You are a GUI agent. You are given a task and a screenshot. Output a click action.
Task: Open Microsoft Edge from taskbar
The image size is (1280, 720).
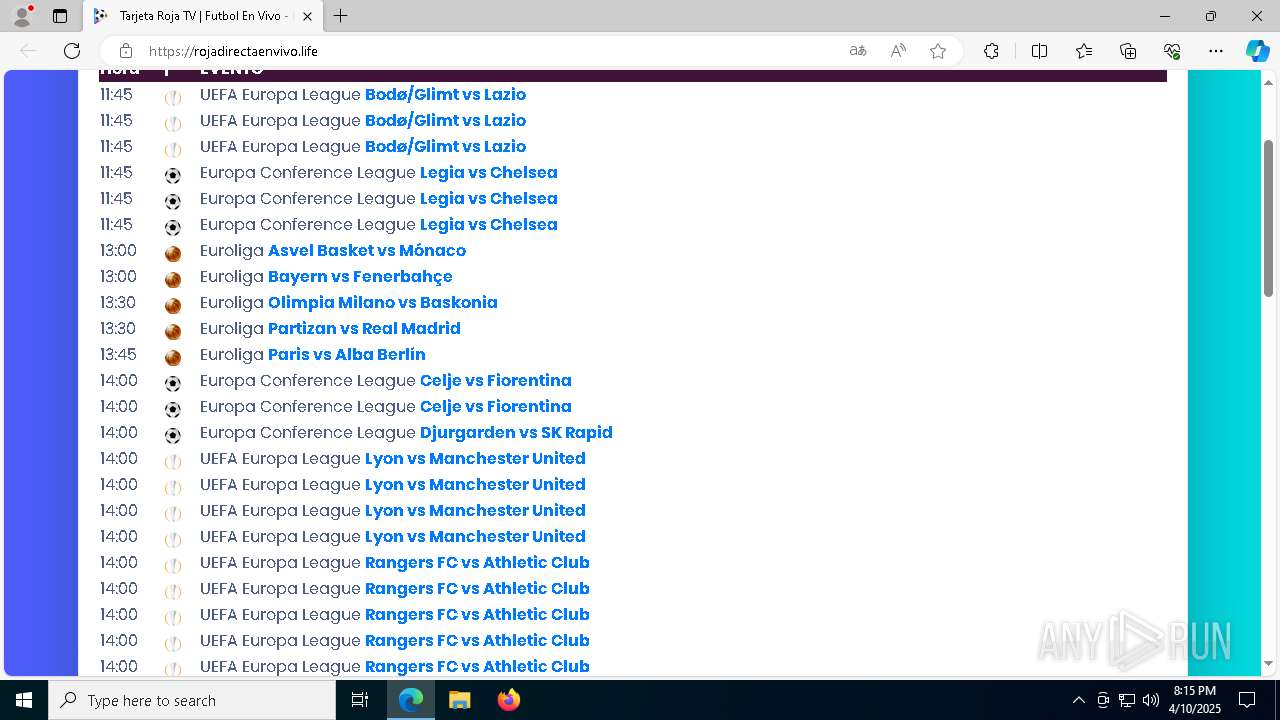411,700
